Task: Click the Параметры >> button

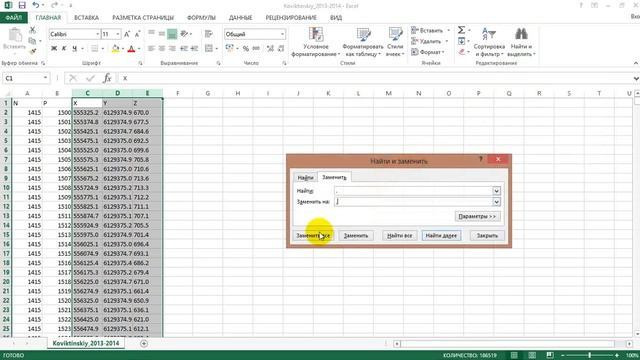Action: (x=477, y=216)
